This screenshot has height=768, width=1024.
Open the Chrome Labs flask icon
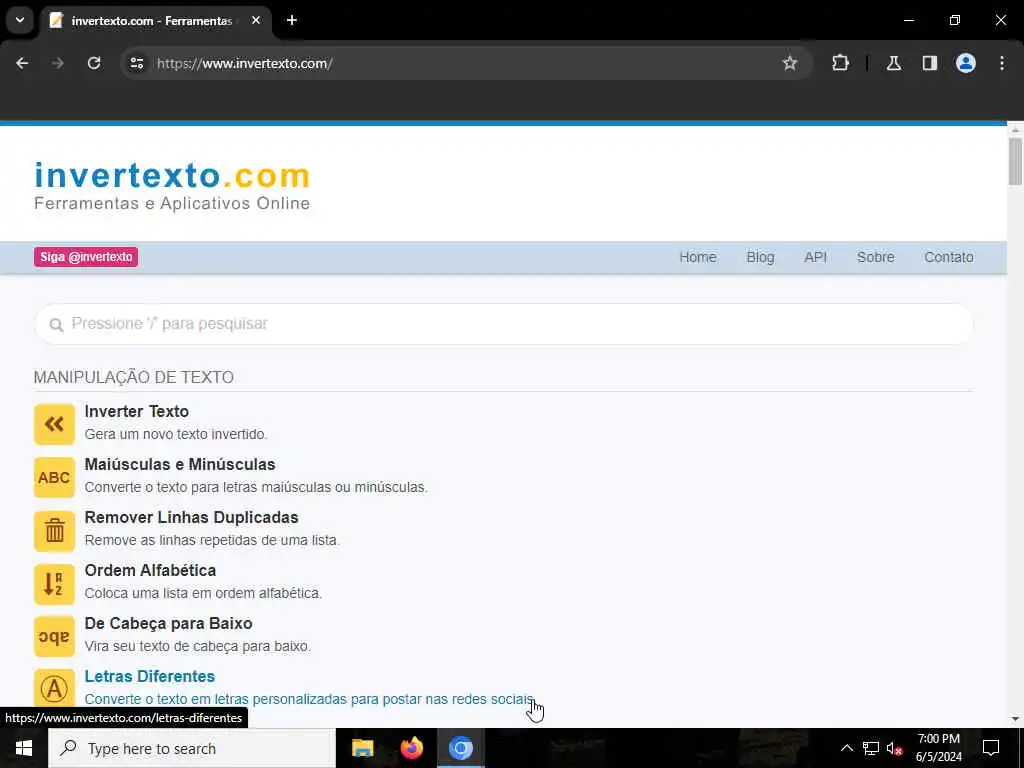[x=894, y=63]
